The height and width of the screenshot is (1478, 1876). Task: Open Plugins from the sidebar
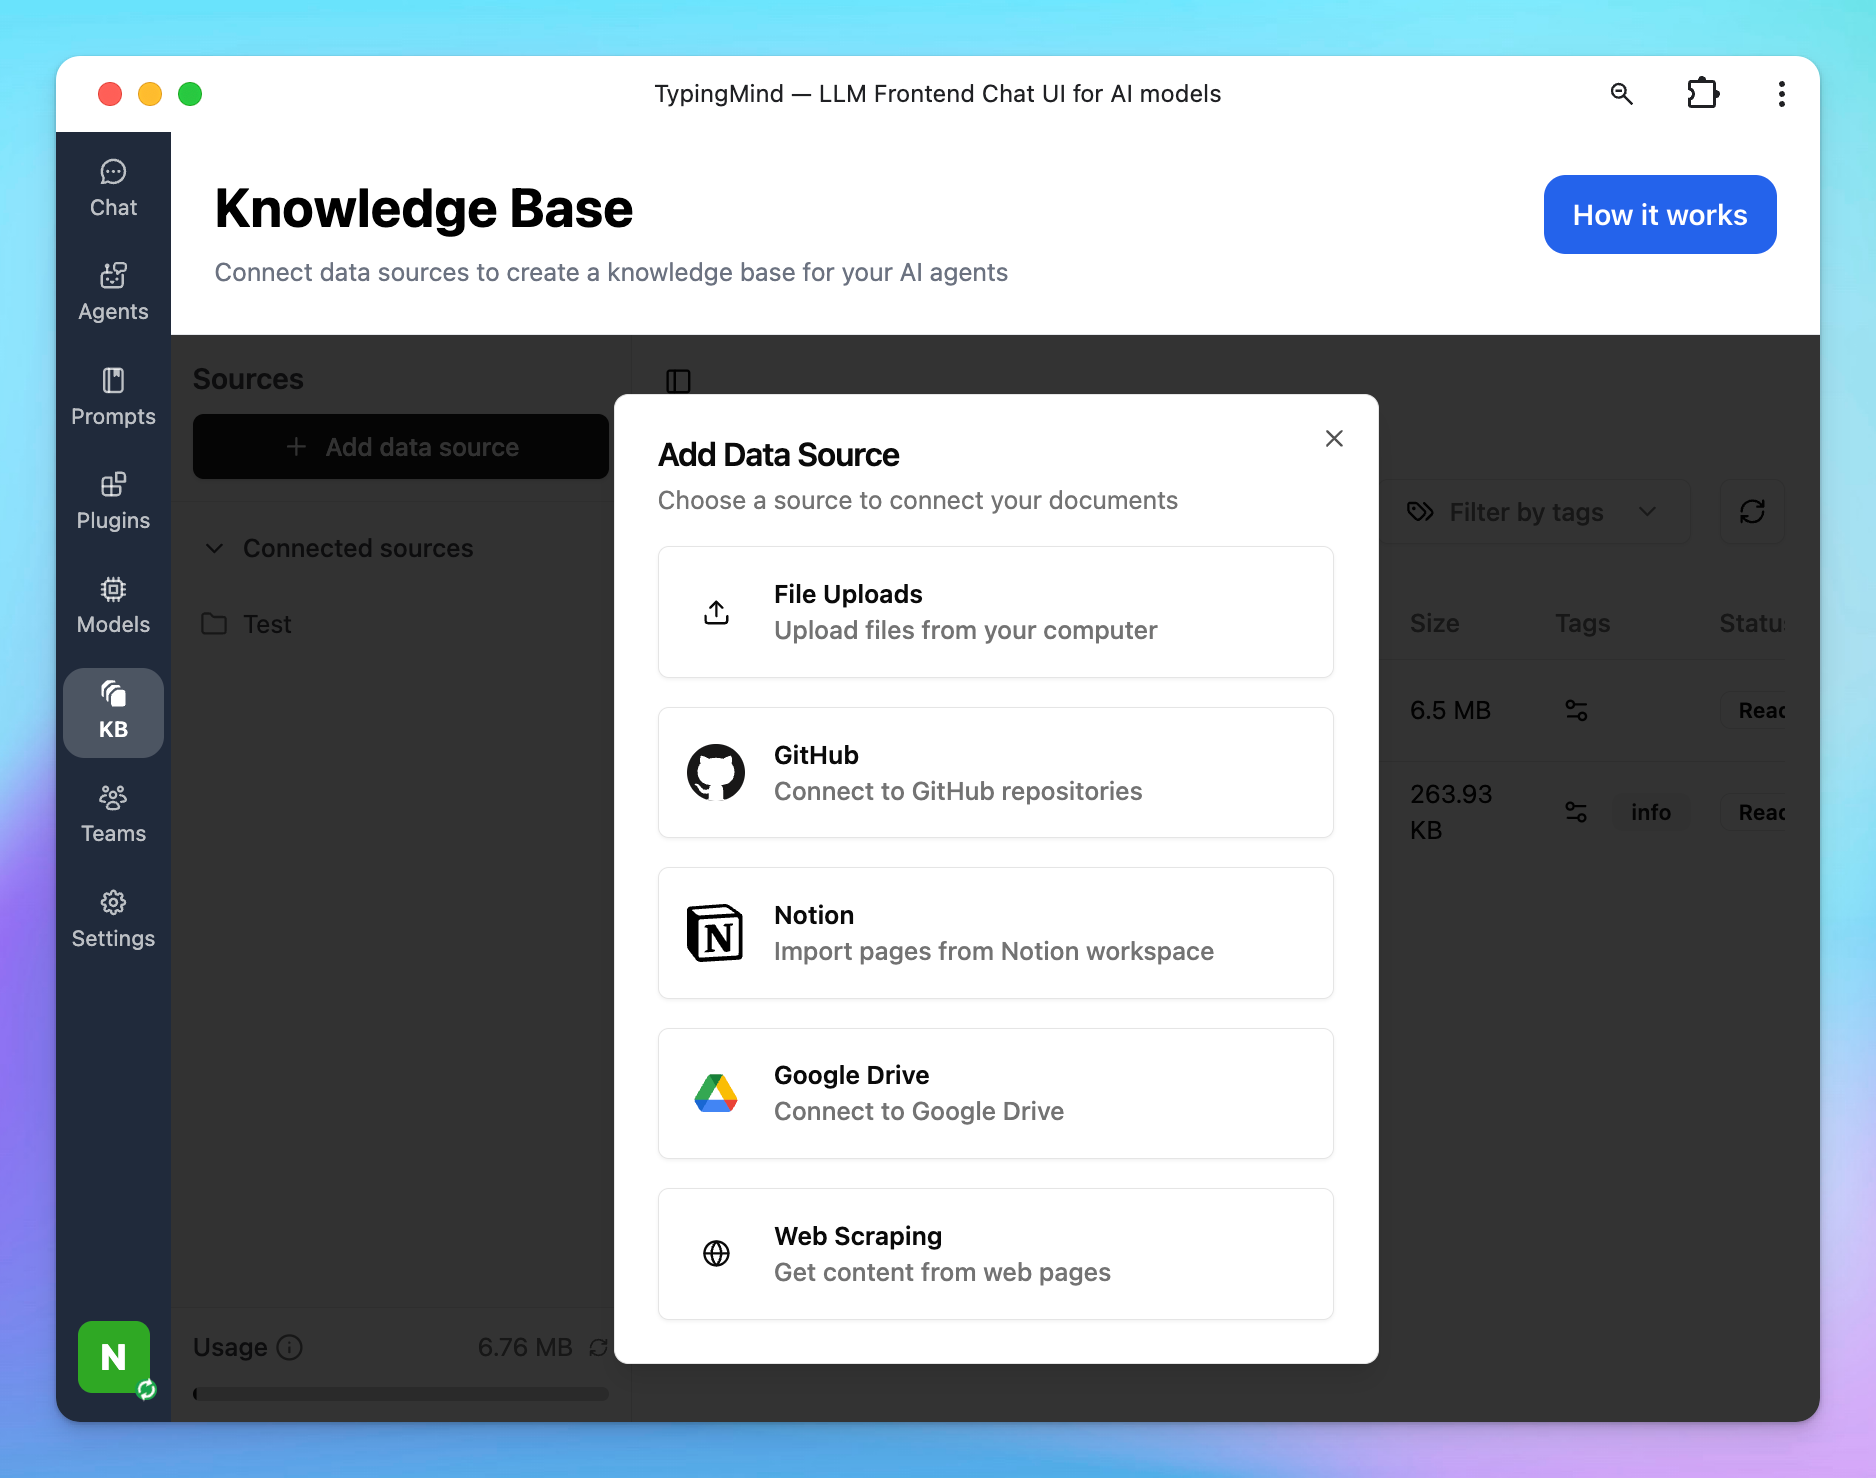click(x=113, y=502)
